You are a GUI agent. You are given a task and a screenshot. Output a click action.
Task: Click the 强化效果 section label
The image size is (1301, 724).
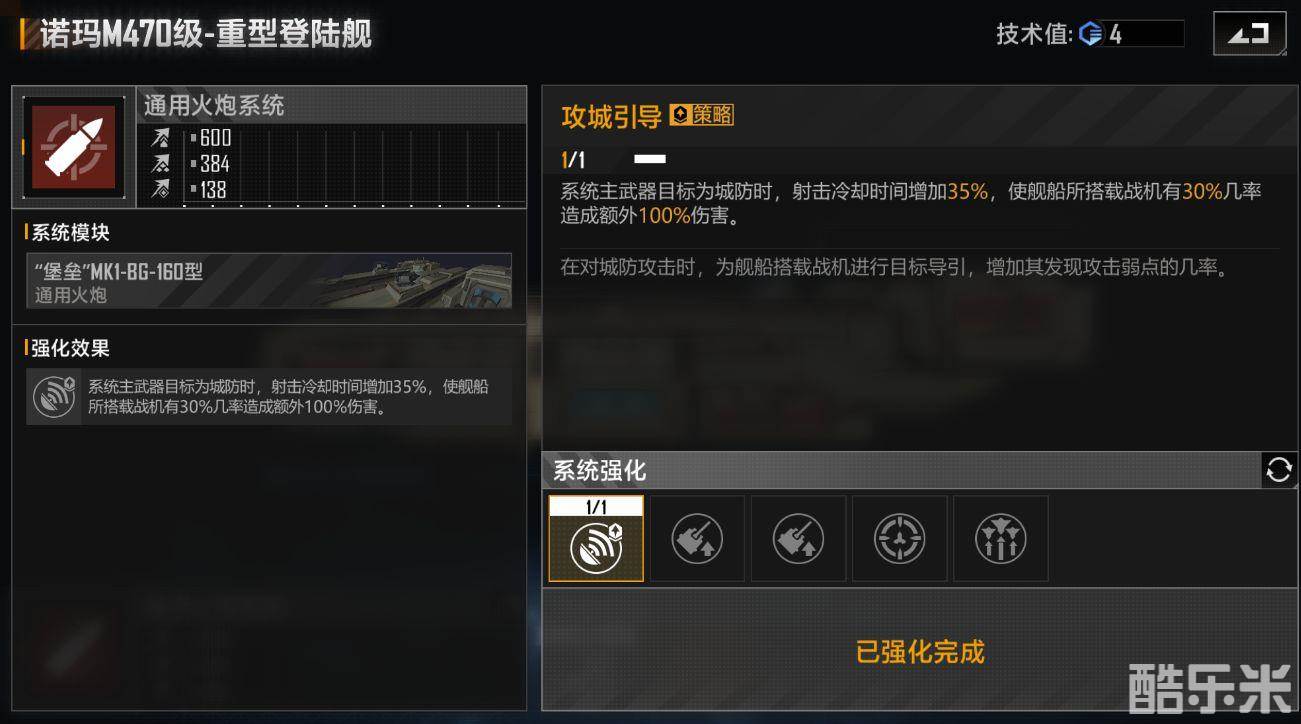(x=70, y=349)
